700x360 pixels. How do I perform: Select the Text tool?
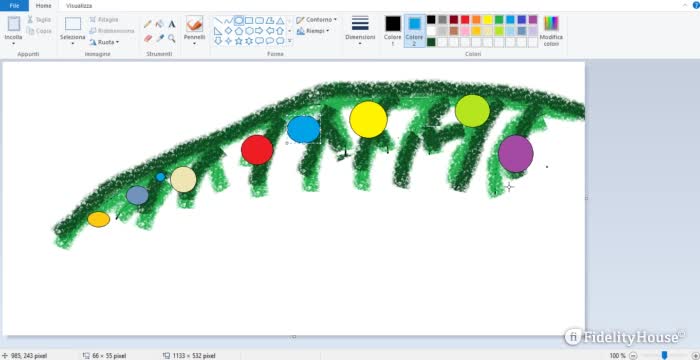click(x=171, y=24)
